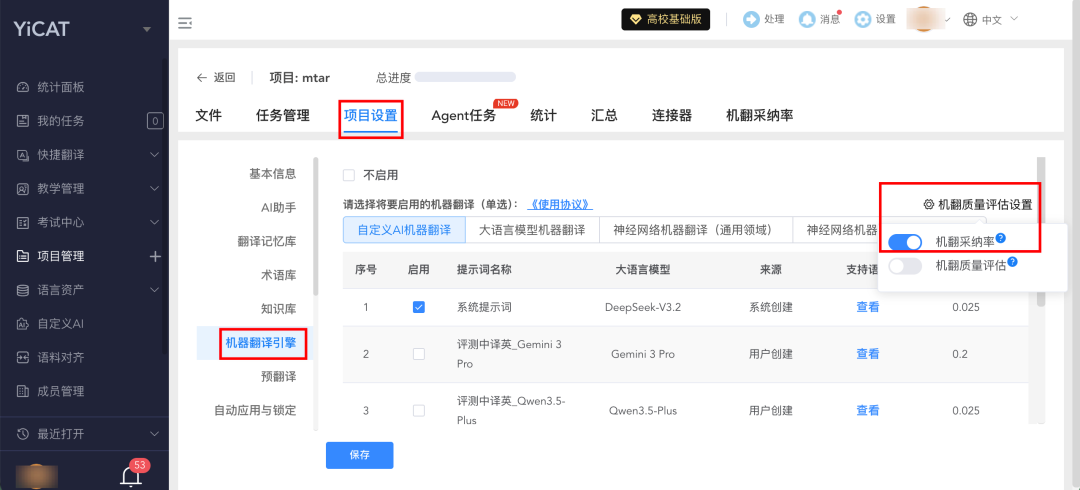Turn on the 机翻质量评估 switch
Viewport: 1080px width, 490px height.
tap(905, 266)
